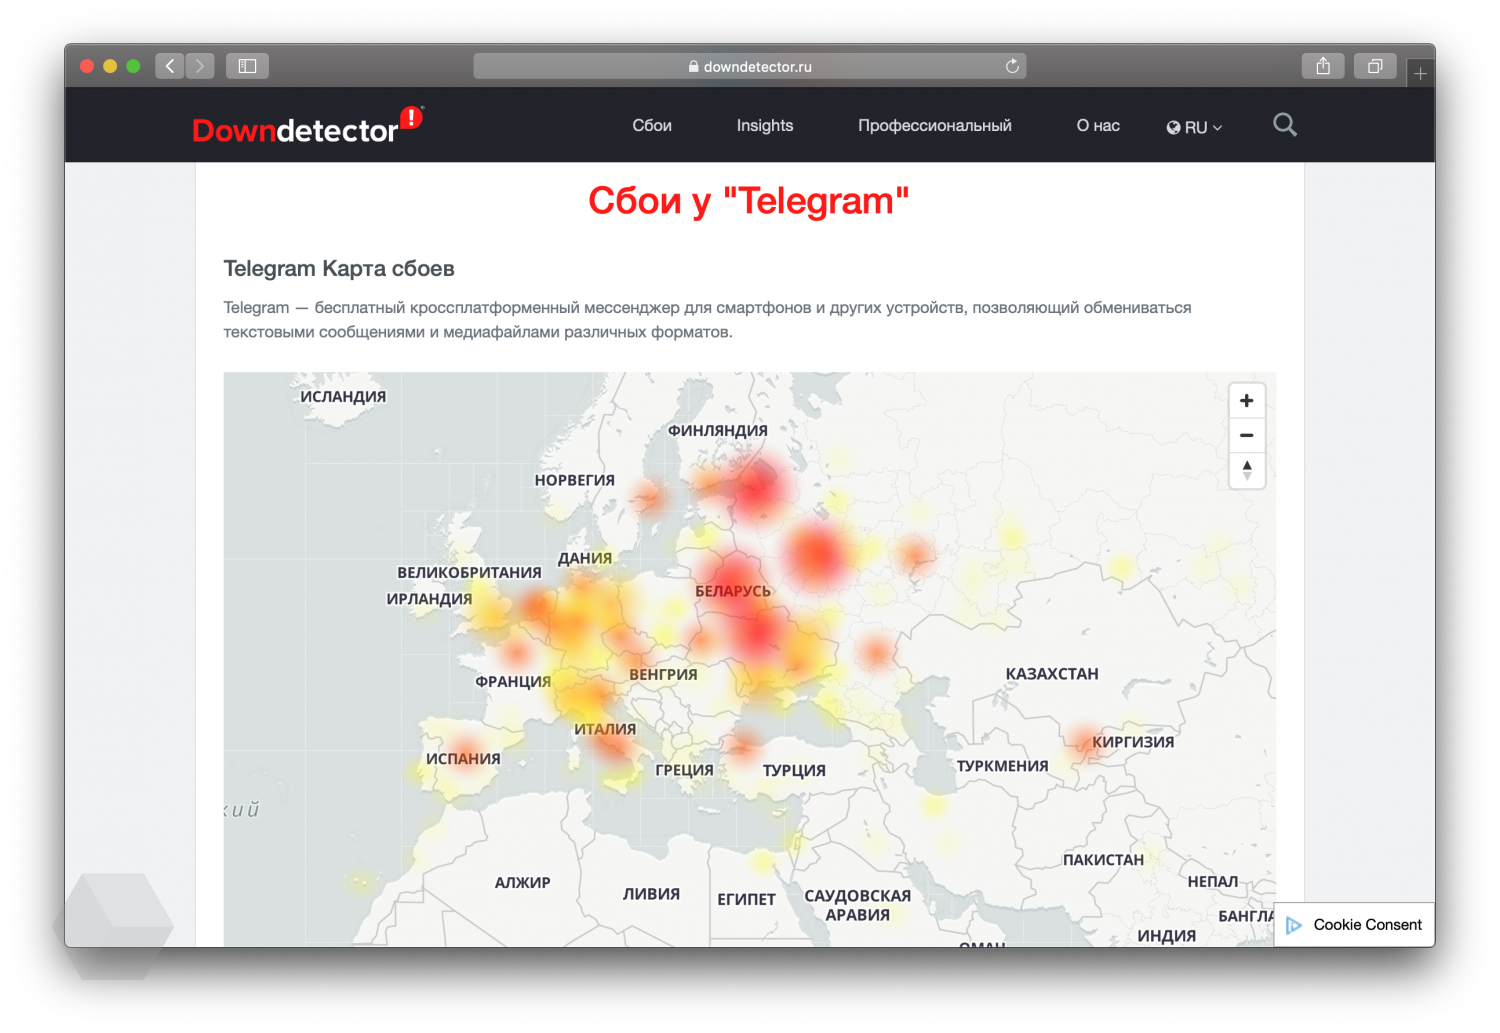Open the Share menu in Safari toolbar
This screenshot has height=1033, width=1500.
tap(1323, 66)
